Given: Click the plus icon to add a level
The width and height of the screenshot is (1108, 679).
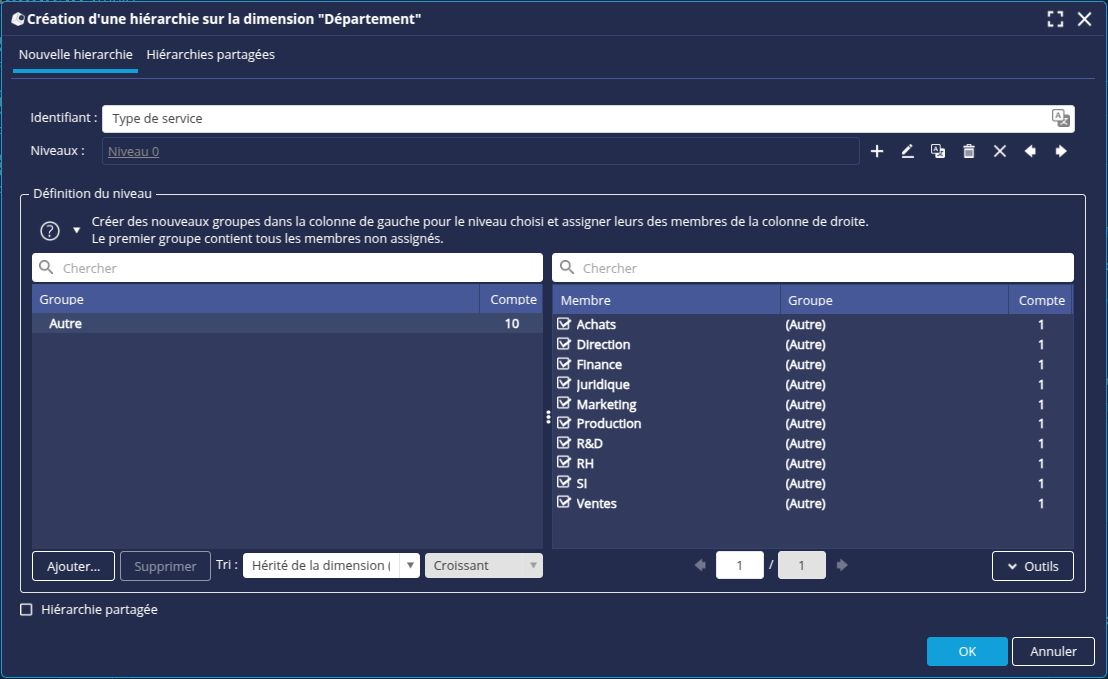Looking at the screenshot, I should 877,151.
